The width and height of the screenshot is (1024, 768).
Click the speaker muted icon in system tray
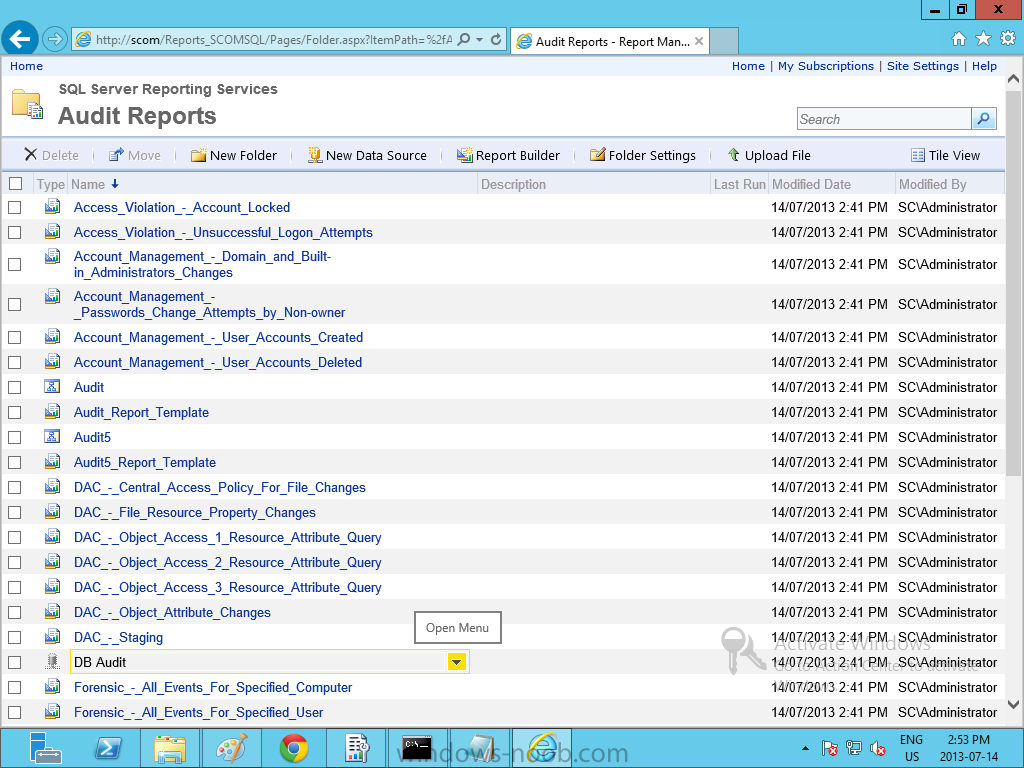pyautogui.click(x=878, y=748)
